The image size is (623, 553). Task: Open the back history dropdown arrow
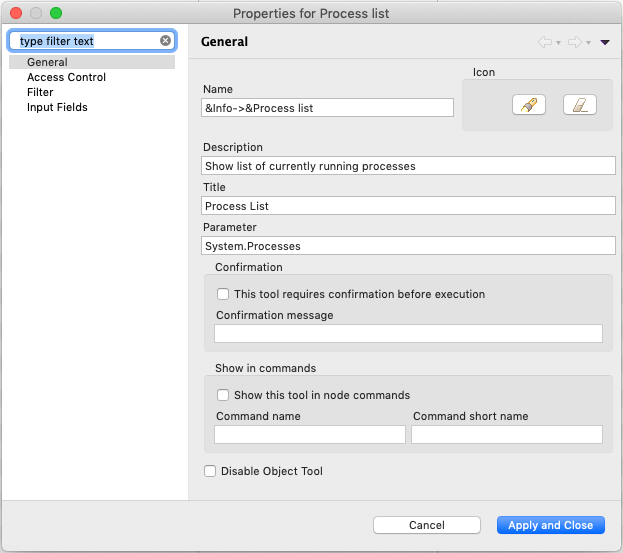point(558,43)
